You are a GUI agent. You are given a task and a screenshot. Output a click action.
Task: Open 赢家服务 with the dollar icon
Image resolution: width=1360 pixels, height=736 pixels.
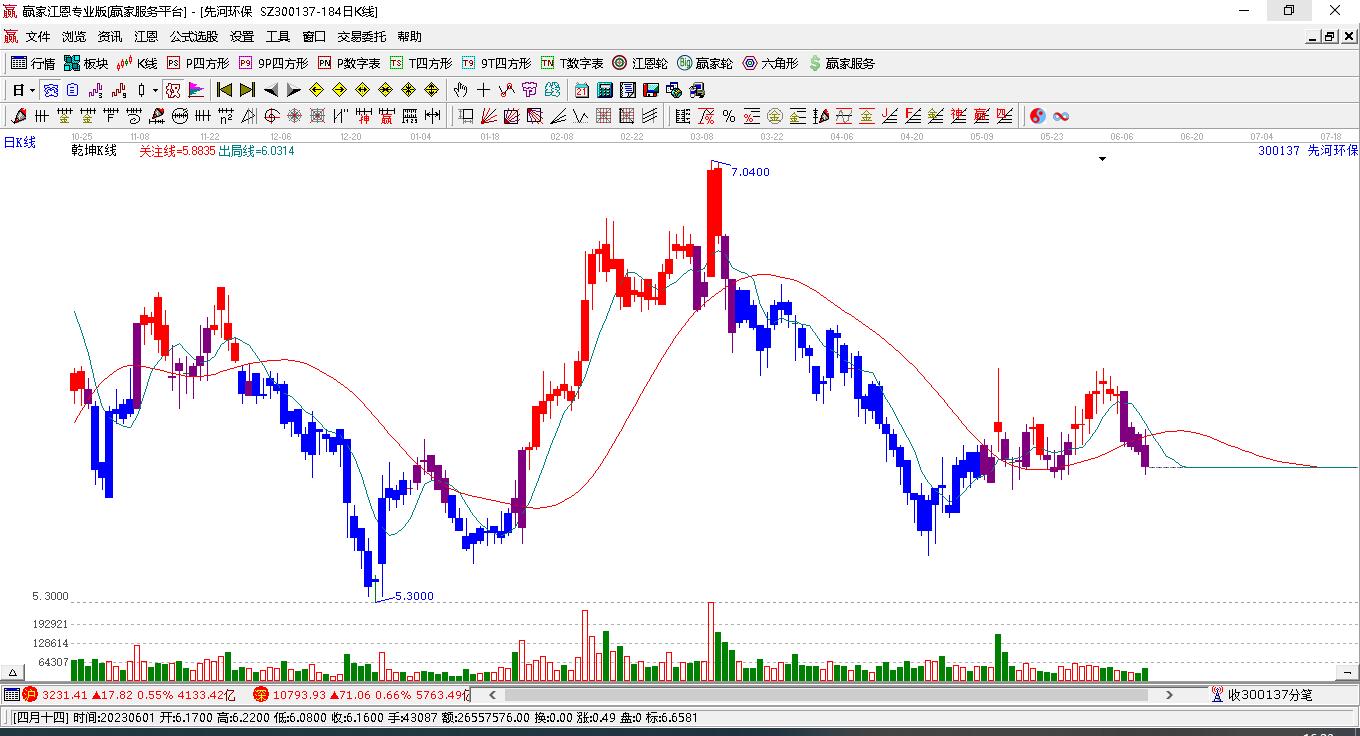(x=842, y=63)
